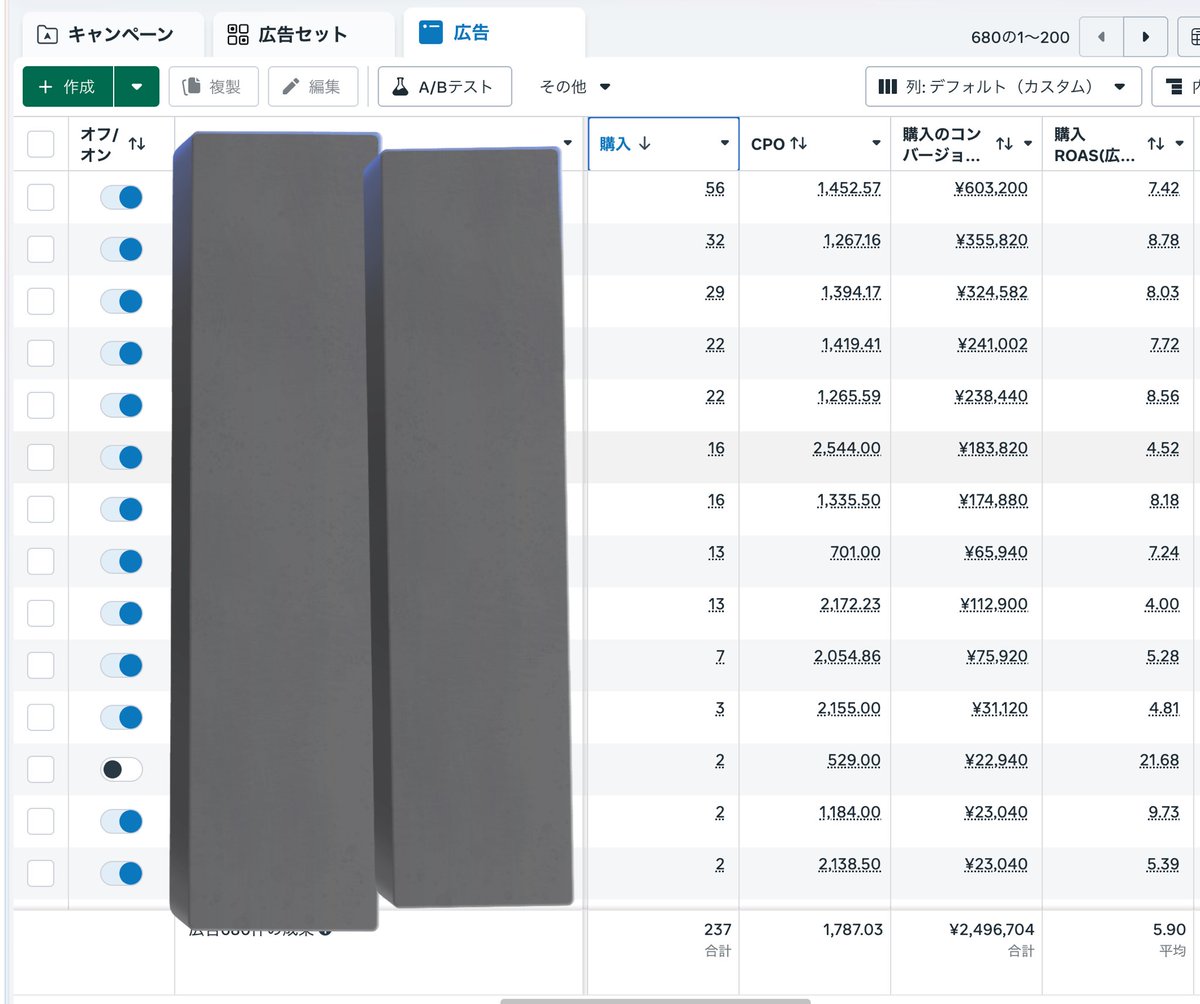Click the ROAS value 4.00
1200x1004 pixels.
tap(1164, 604)
